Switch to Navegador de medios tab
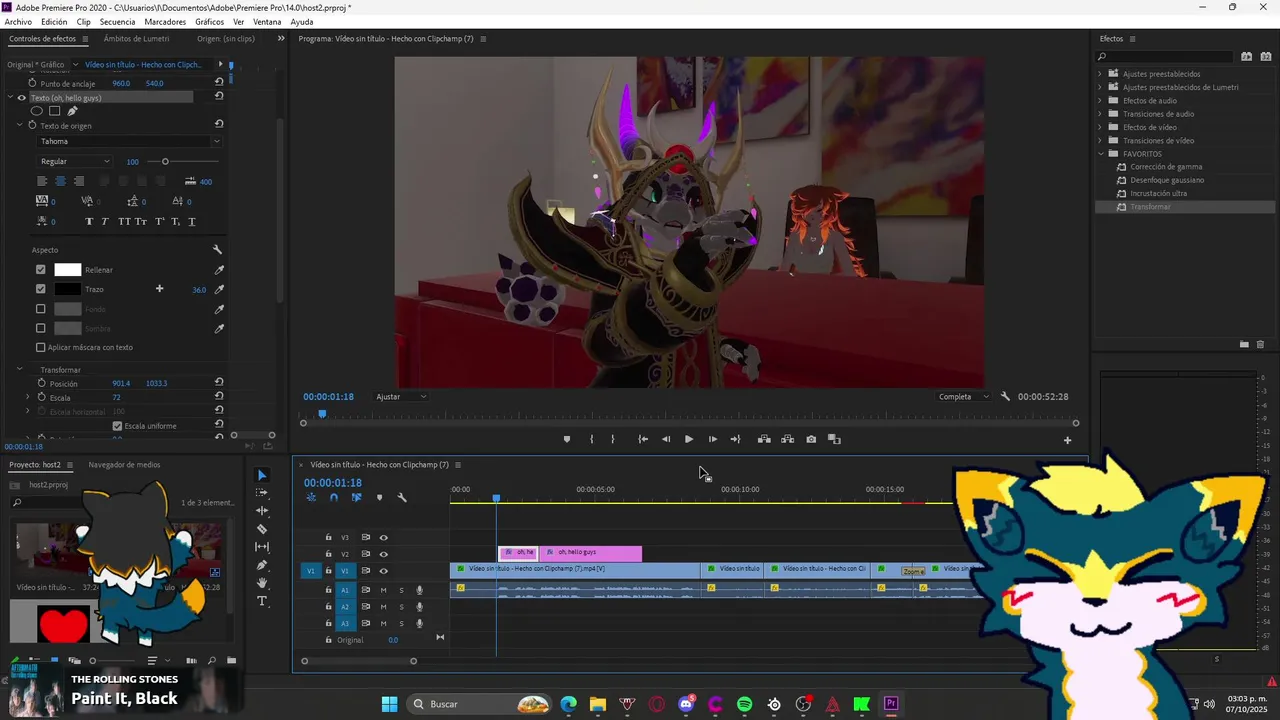The width and height of the screenshot is (1280, 720). tap(124, 465)
